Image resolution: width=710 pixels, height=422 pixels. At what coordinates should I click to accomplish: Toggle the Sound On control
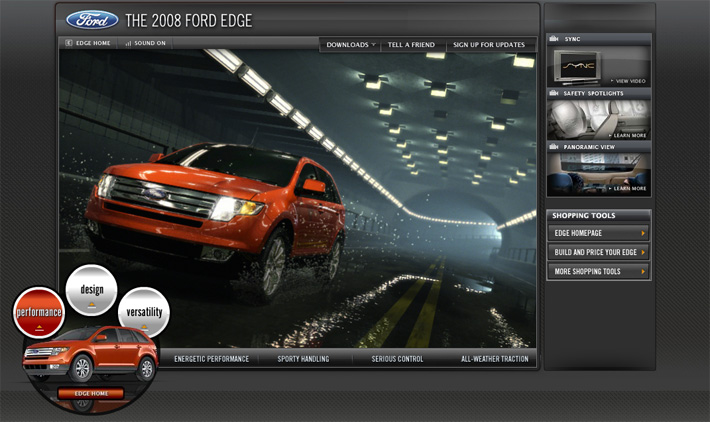[x=146, y=43]
